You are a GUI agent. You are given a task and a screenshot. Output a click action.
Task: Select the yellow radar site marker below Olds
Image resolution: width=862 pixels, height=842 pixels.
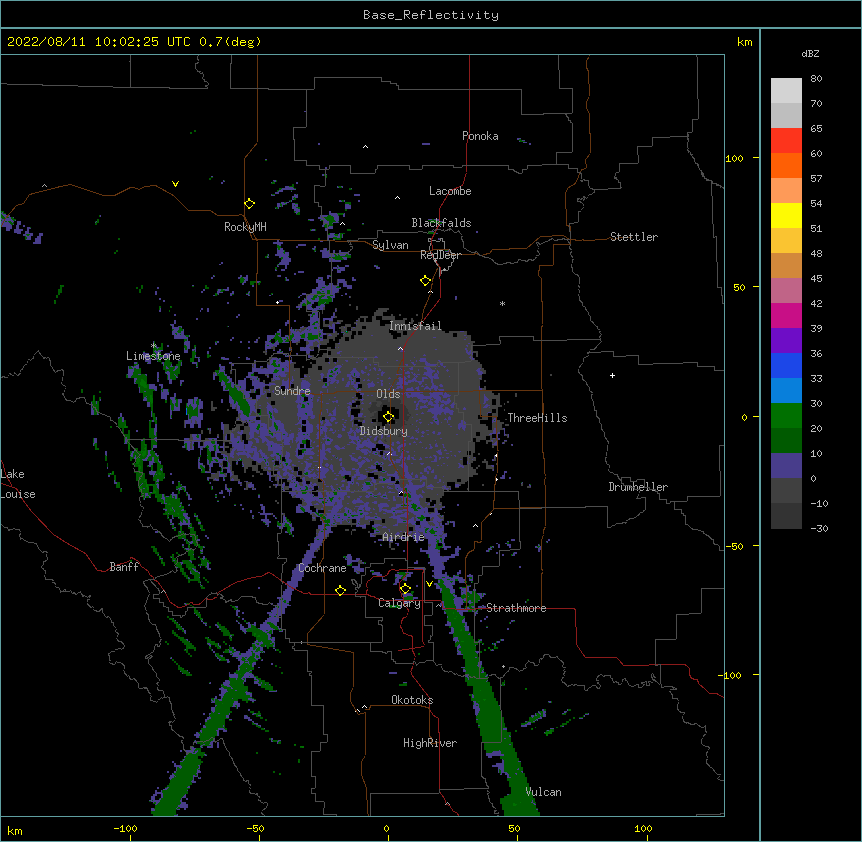(x=388, y=416)
